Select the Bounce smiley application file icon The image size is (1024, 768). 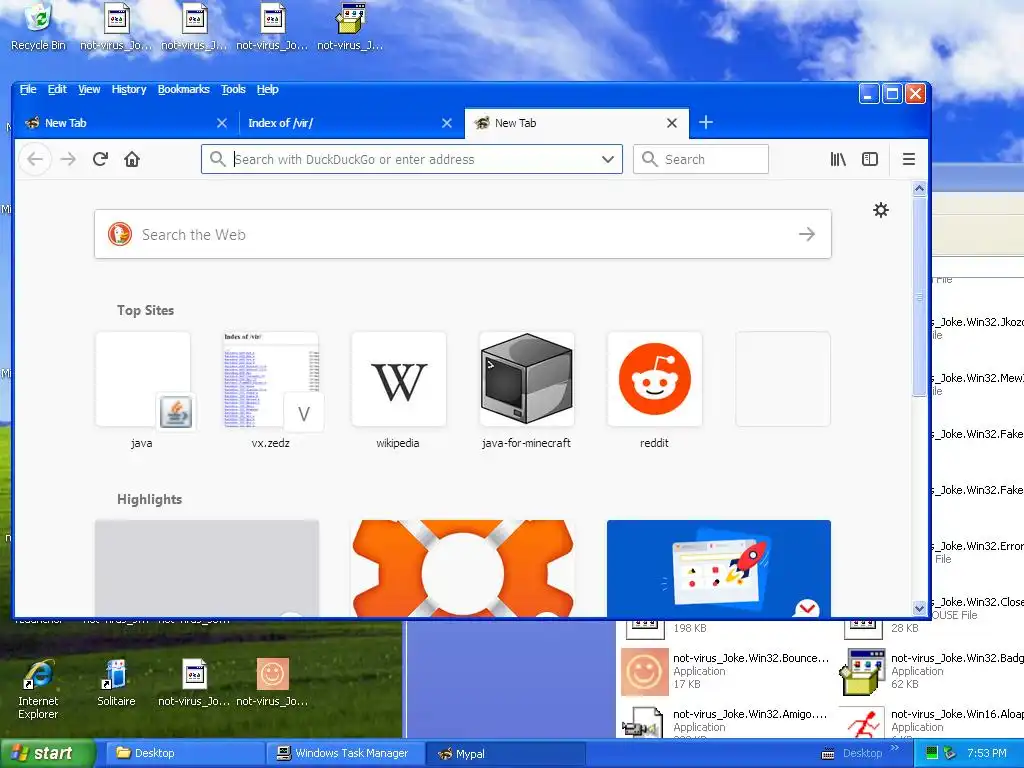[x=645, y=672]
